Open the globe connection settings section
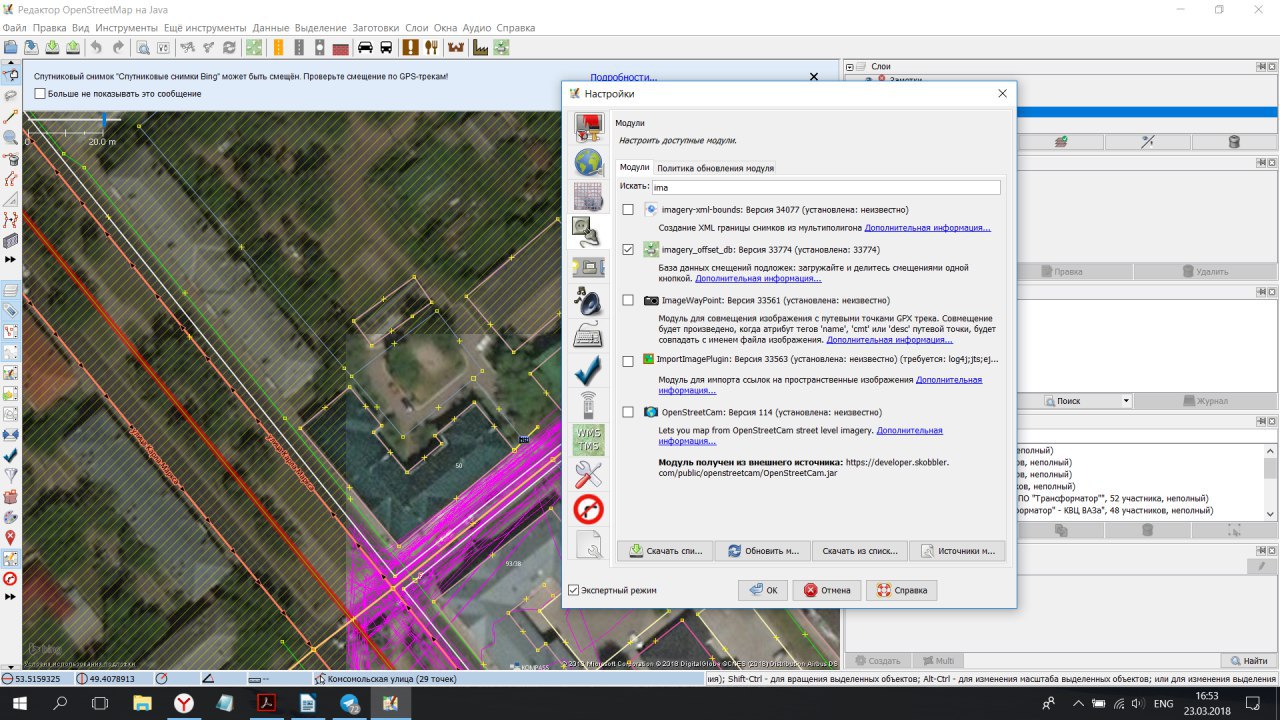 588,162
